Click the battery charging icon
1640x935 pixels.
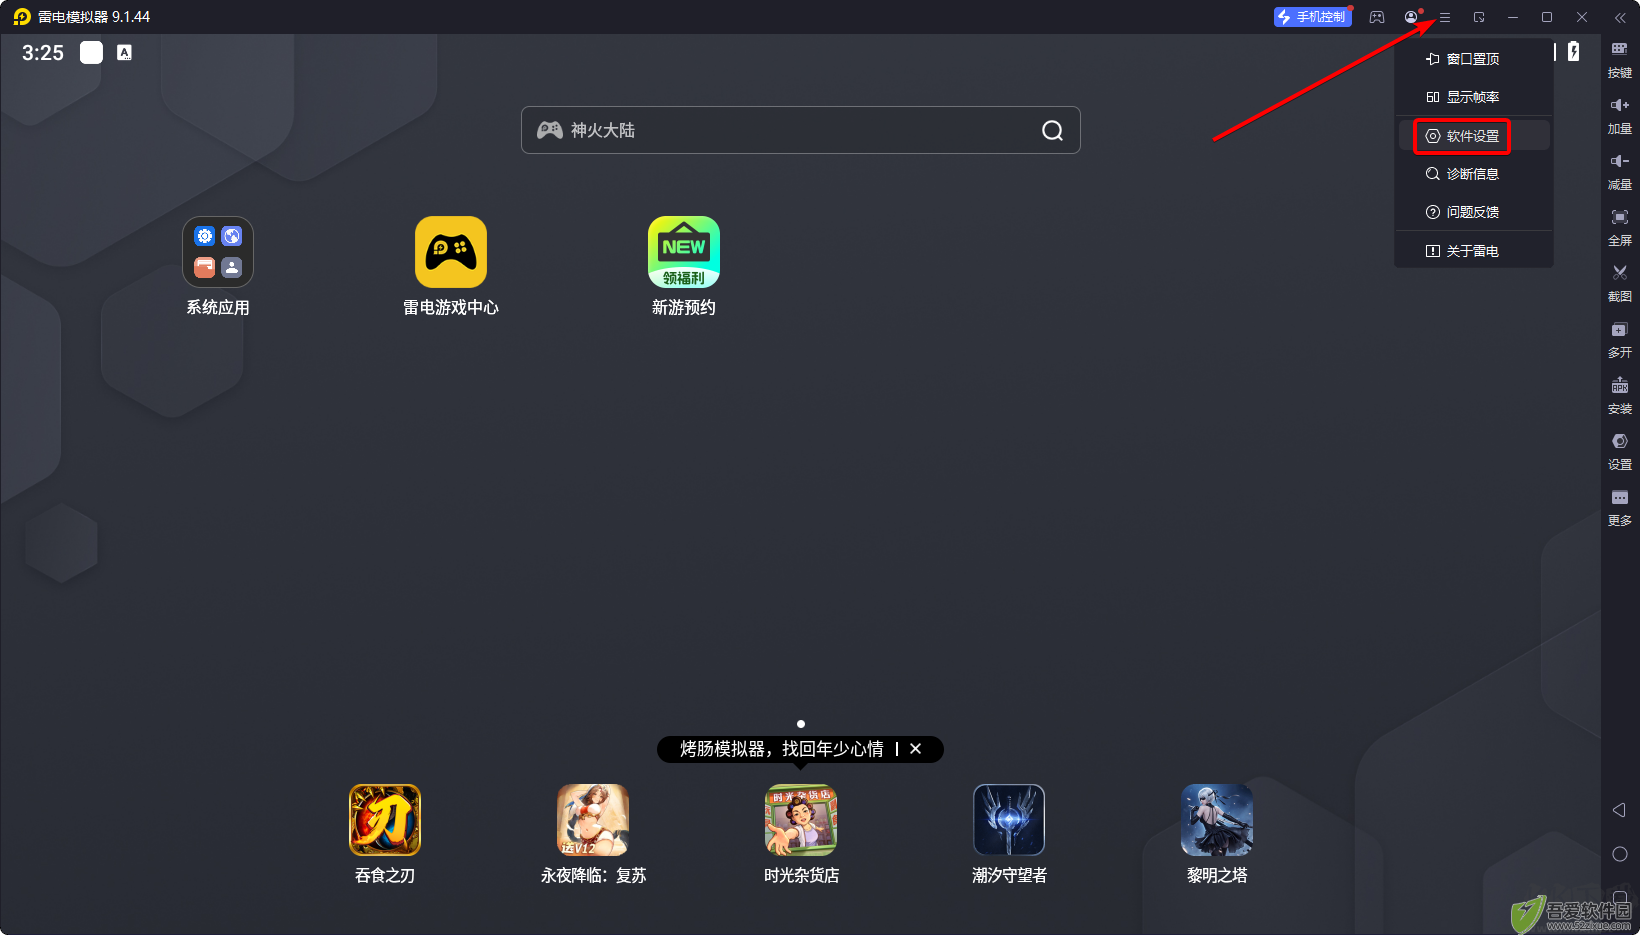1574,52
